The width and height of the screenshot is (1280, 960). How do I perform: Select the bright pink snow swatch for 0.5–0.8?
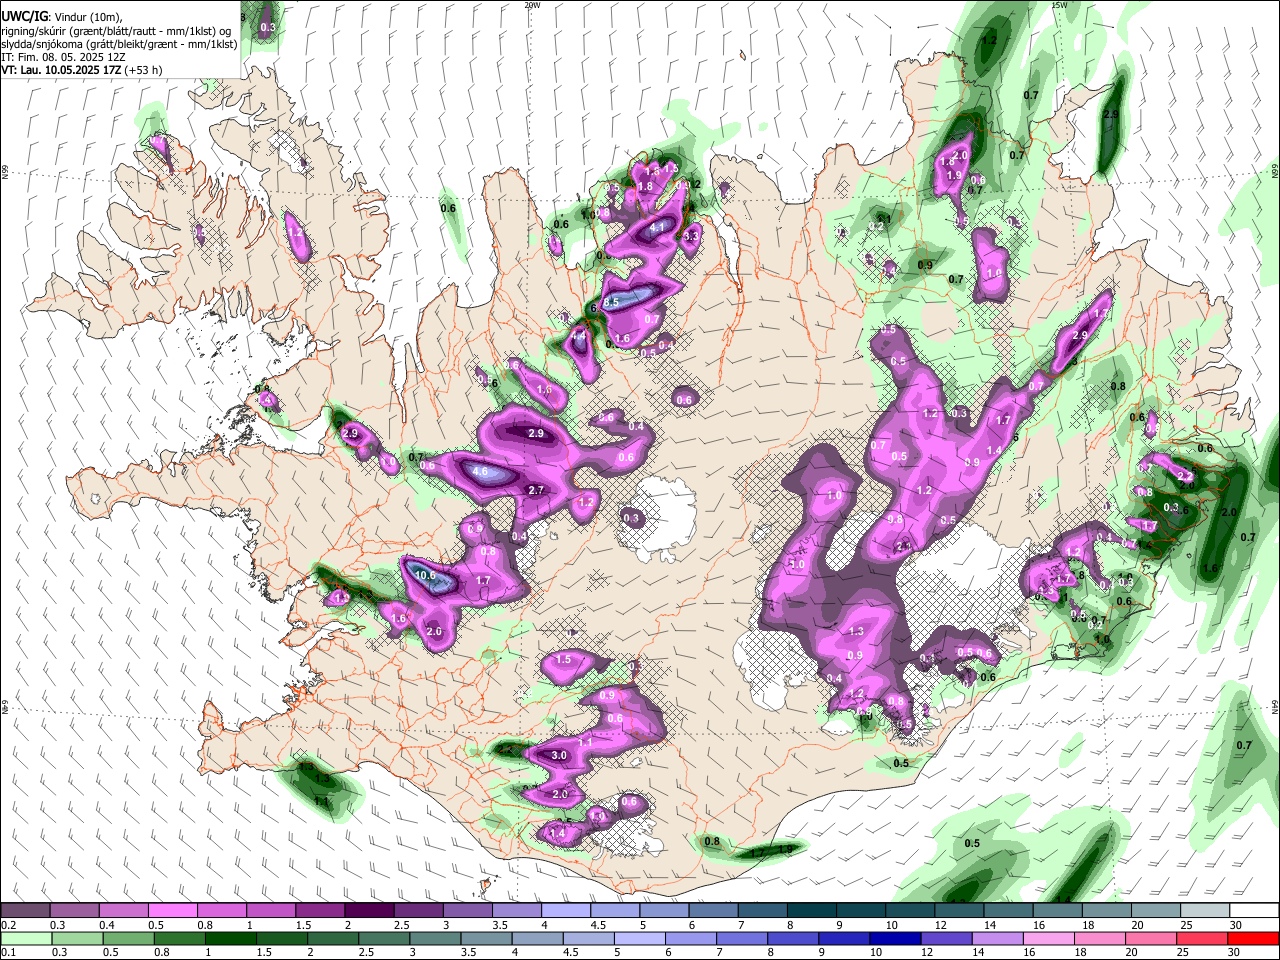172,911
